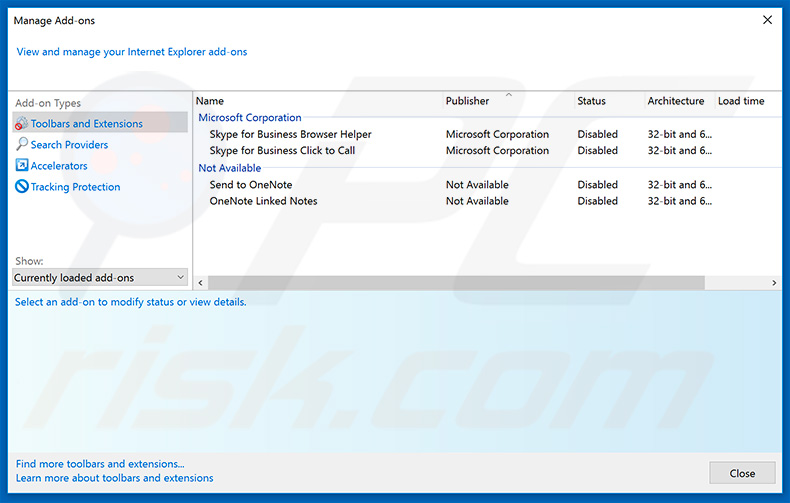Sort list by Publisher column header
Screen dimensions: 790x503
point(467,101)
